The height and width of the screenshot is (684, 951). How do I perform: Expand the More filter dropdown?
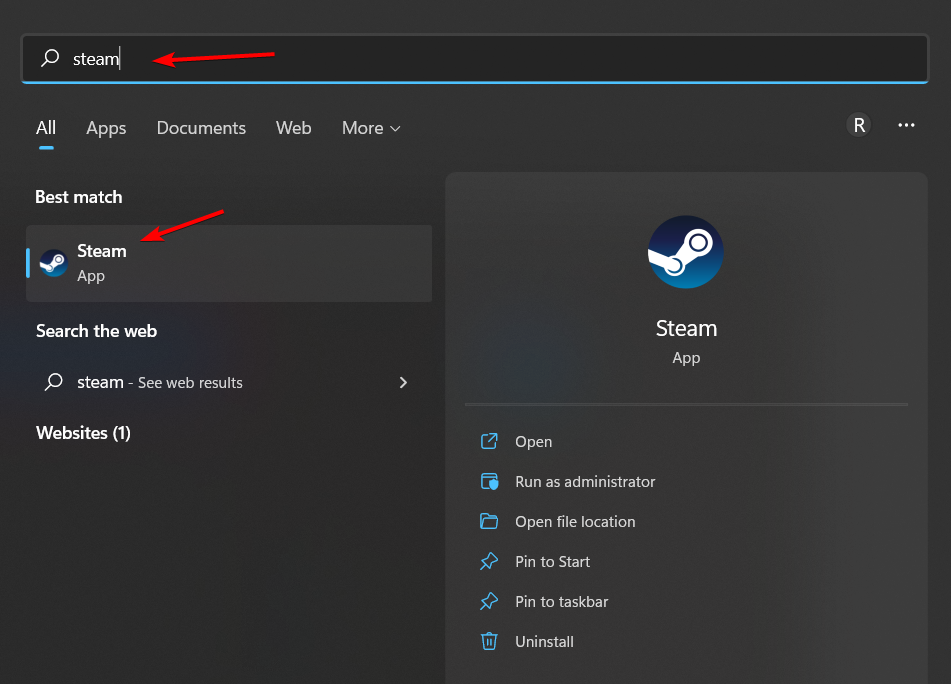tap(371, 128)
